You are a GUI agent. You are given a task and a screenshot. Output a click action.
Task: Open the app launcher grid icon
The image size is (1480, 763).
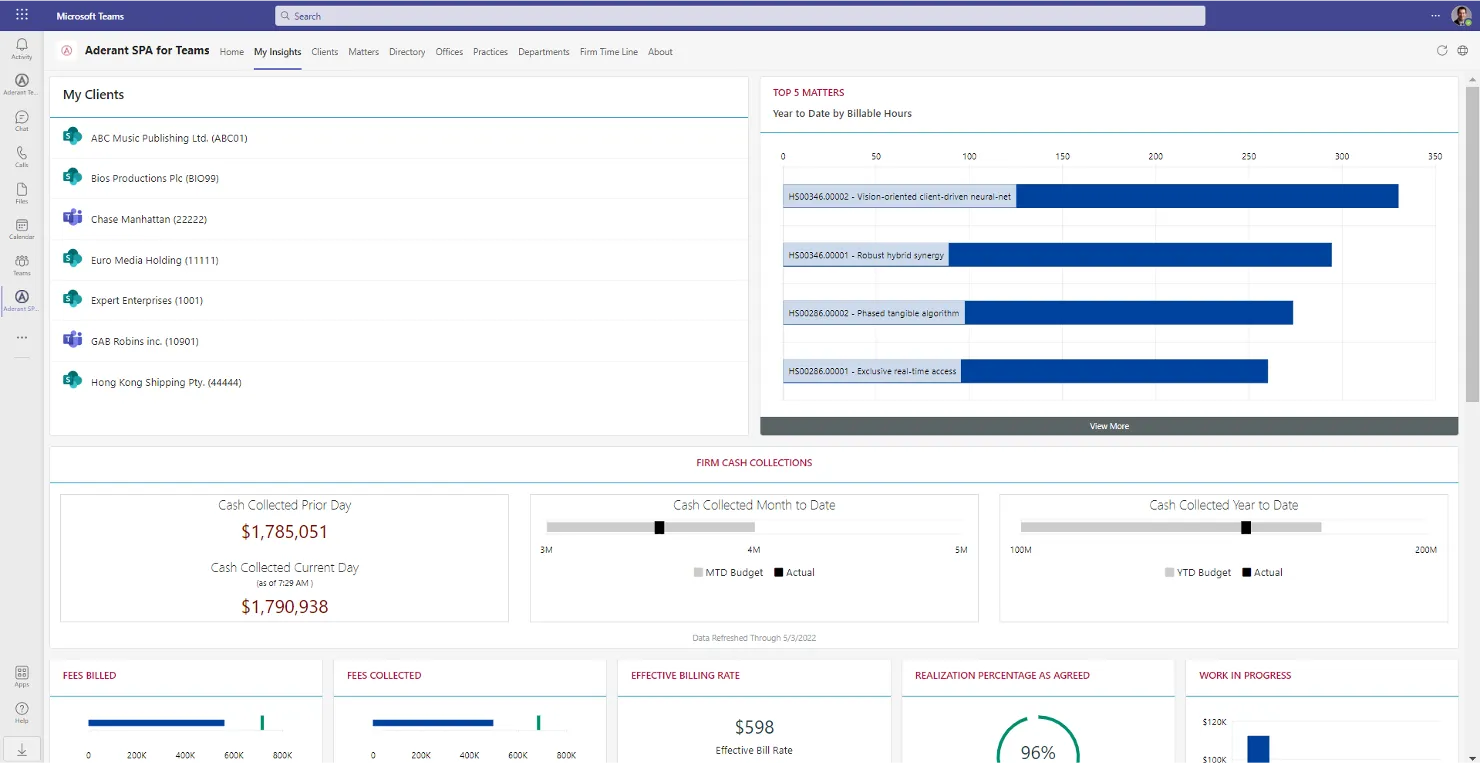pyautogui.click(x=22, y=15)
